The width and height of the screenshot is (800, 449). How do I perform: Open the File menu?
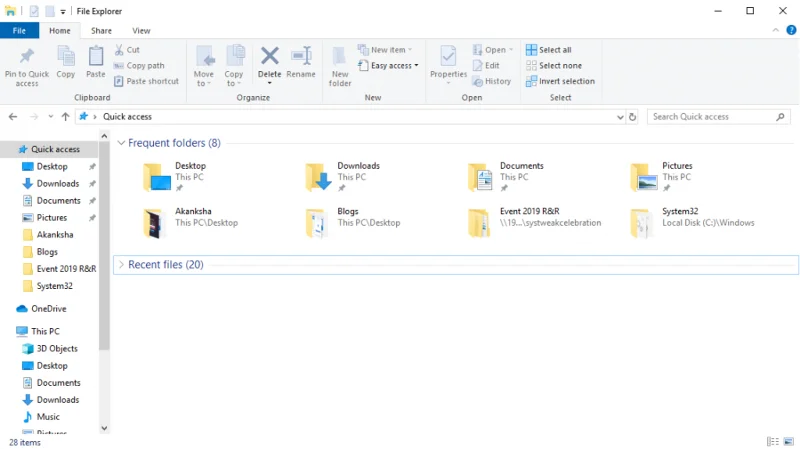[x=19, y=31]
